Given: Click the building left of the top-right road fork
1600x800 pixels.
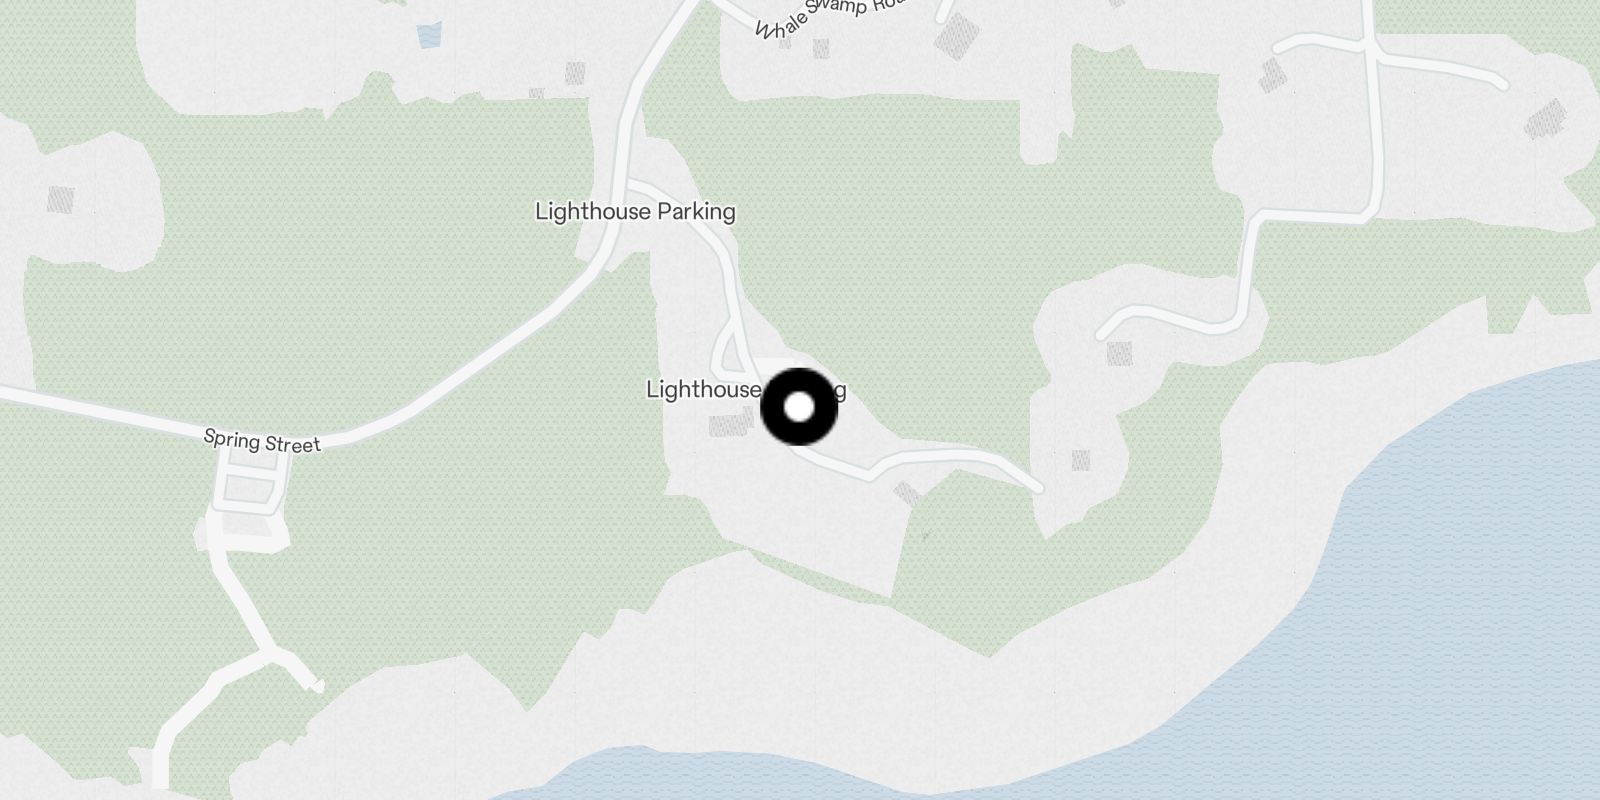Looking at the screenshot, I should [1271, 76].
